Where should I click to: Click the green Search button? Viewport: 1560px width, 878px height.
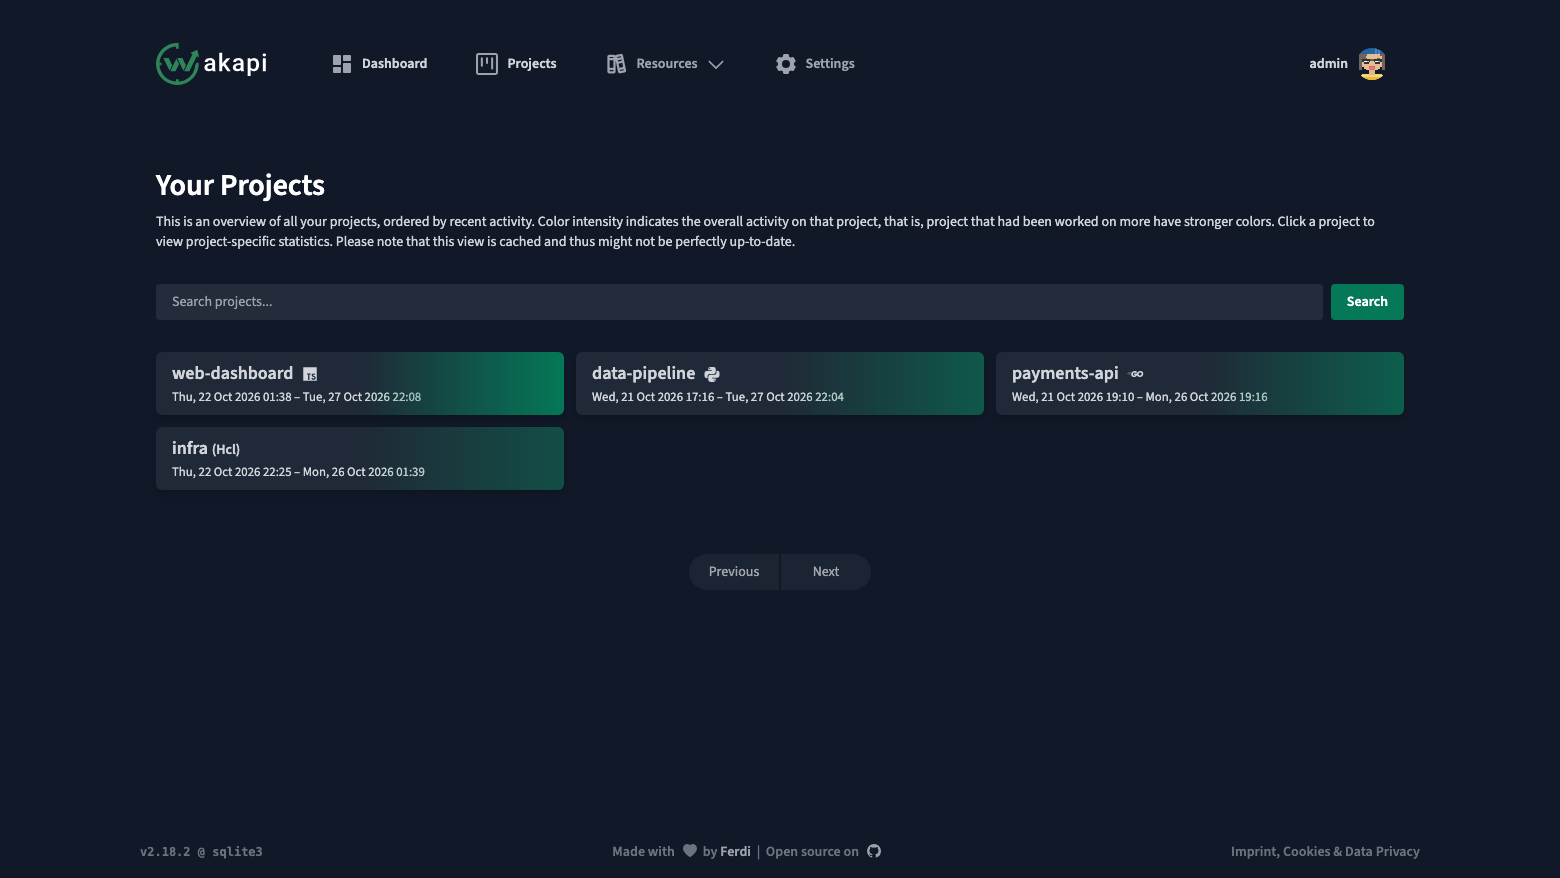pyautogui.click(x=1367, y=302)
